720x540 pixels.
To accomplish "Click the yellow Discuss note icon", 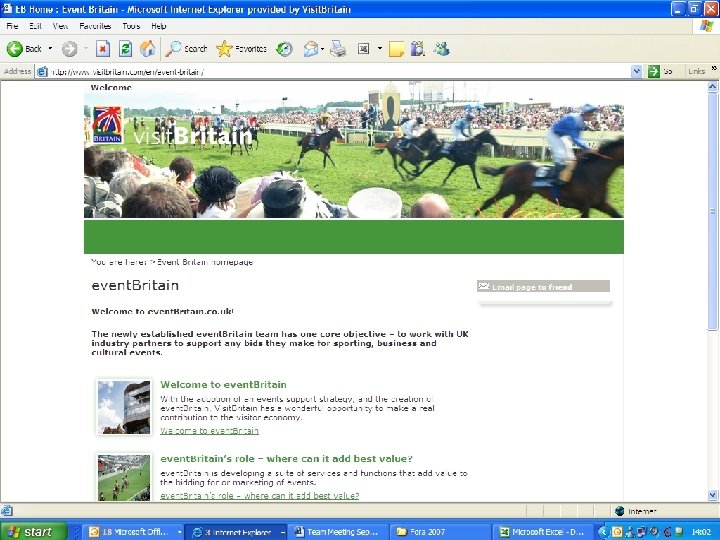I will click(396, 49).
